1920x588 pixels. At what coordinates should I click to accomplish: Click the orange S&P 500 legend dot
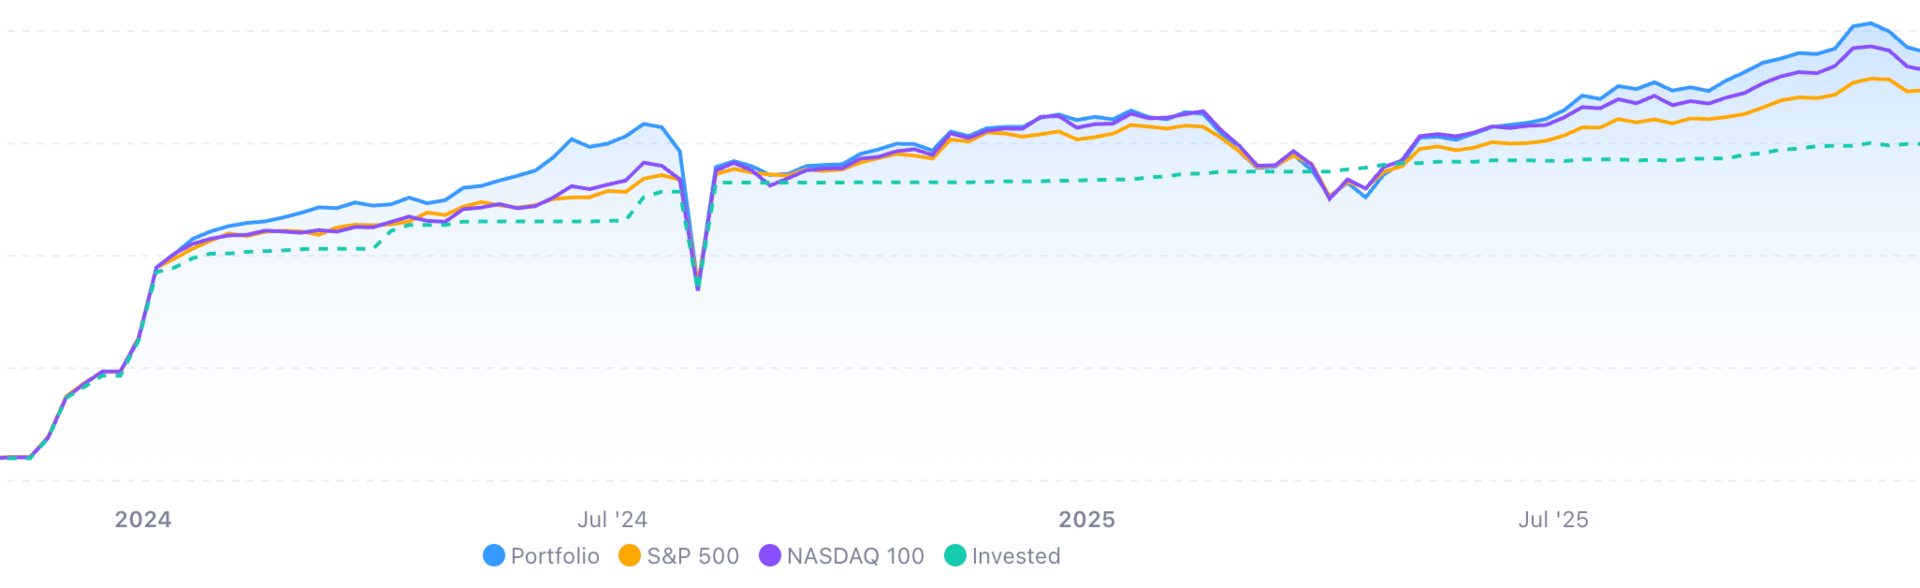[x=630, y=556]
